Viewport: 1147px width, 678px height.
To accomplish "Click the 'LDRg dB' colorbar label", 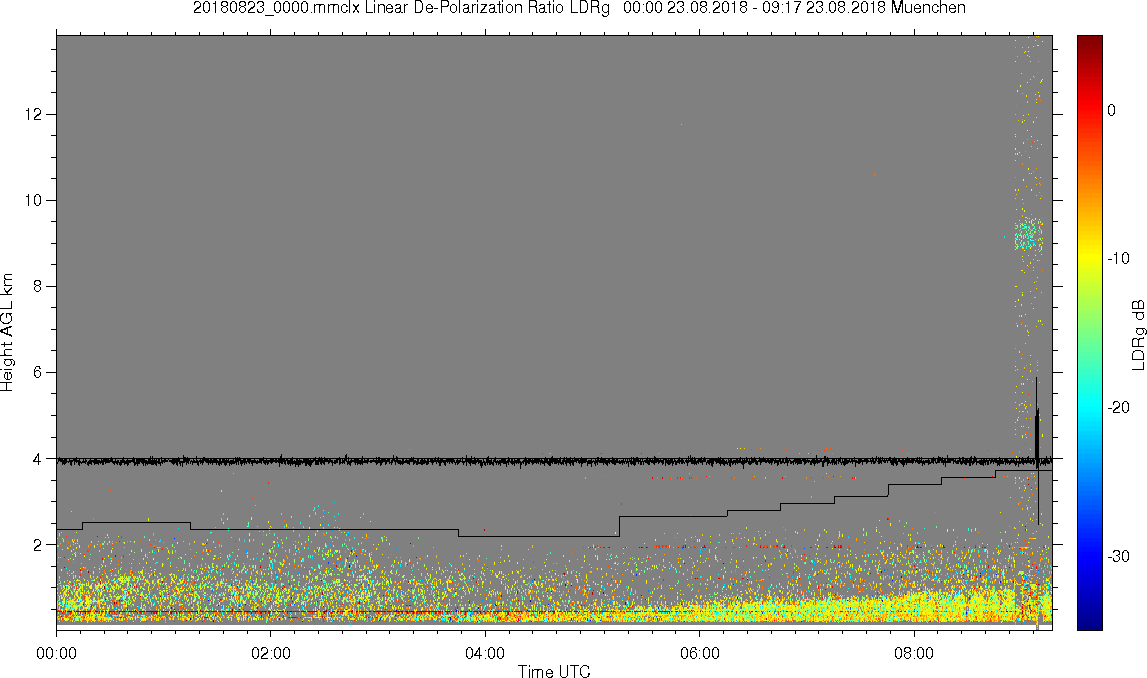I will [1136, 333].
